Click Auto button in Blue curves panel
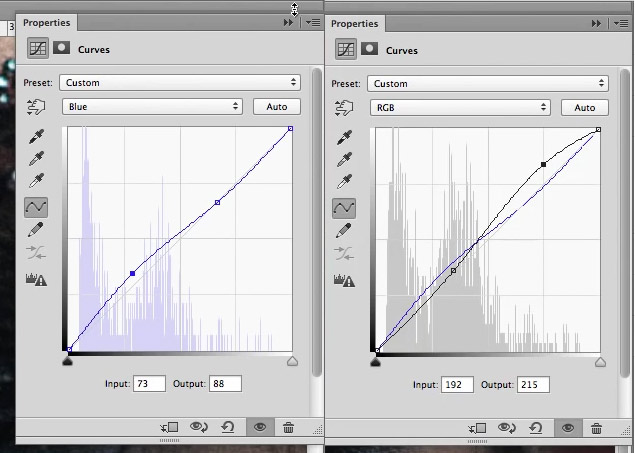 click(x=277, y=107)
